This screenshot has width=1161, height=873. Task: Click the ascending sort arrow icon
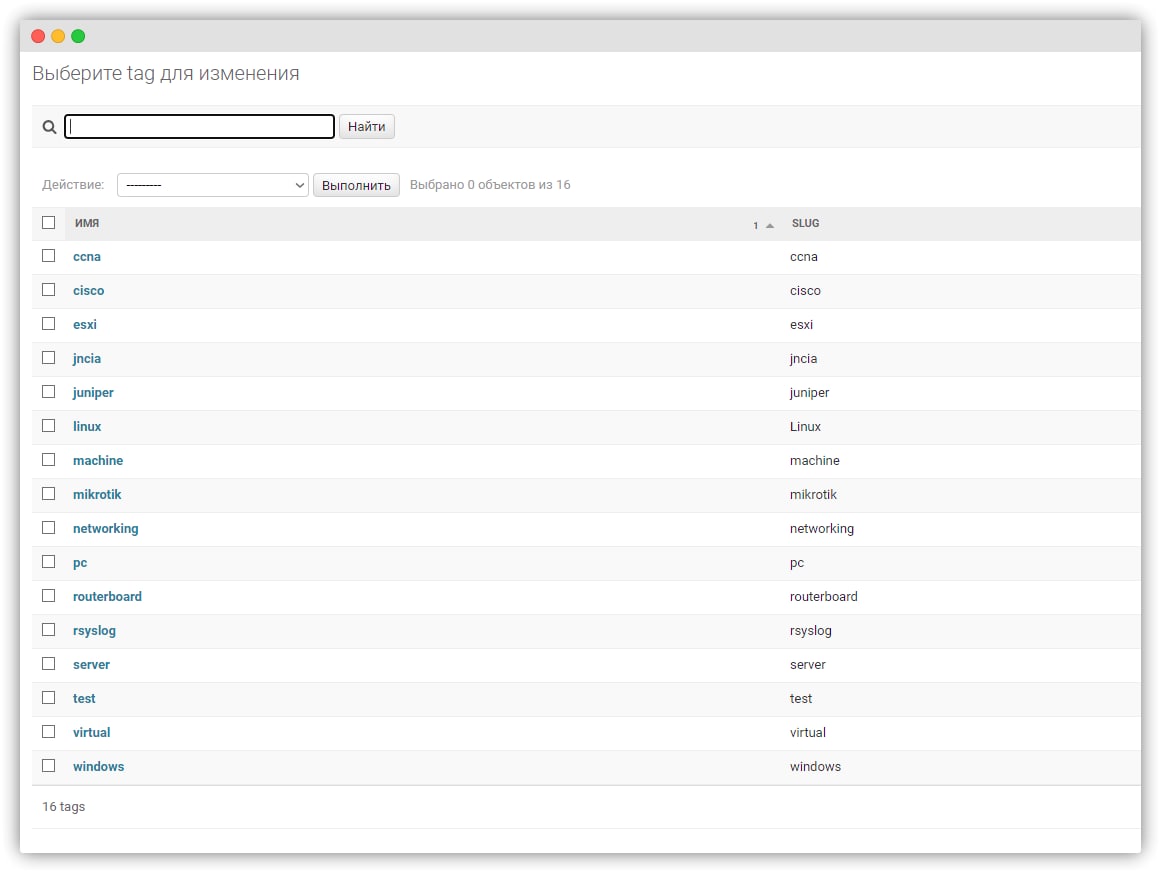coord(770,225)
